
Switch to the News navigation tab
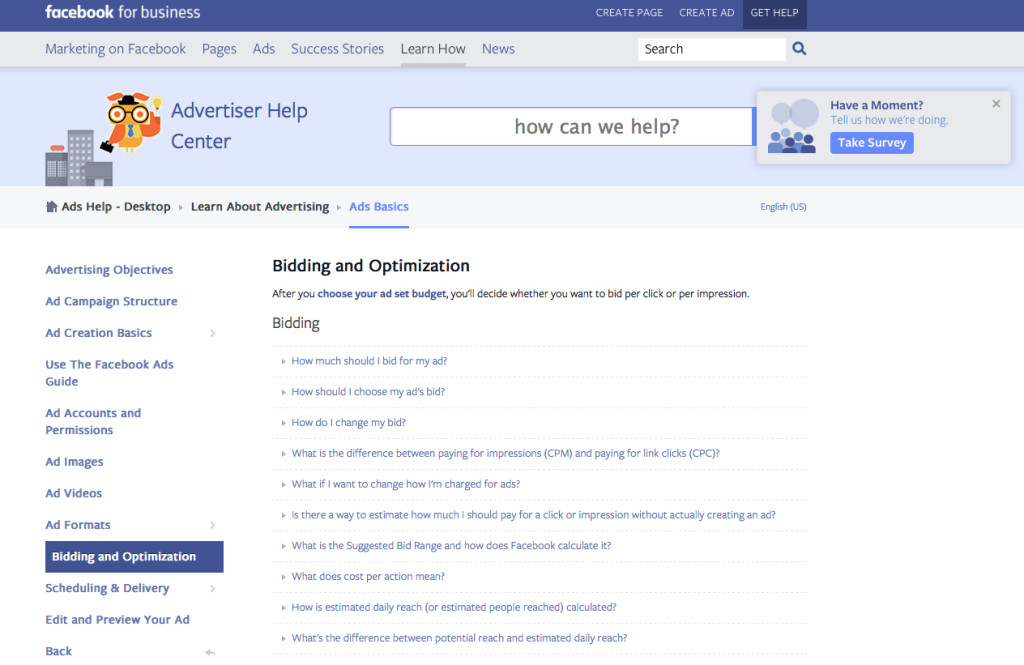498,48
